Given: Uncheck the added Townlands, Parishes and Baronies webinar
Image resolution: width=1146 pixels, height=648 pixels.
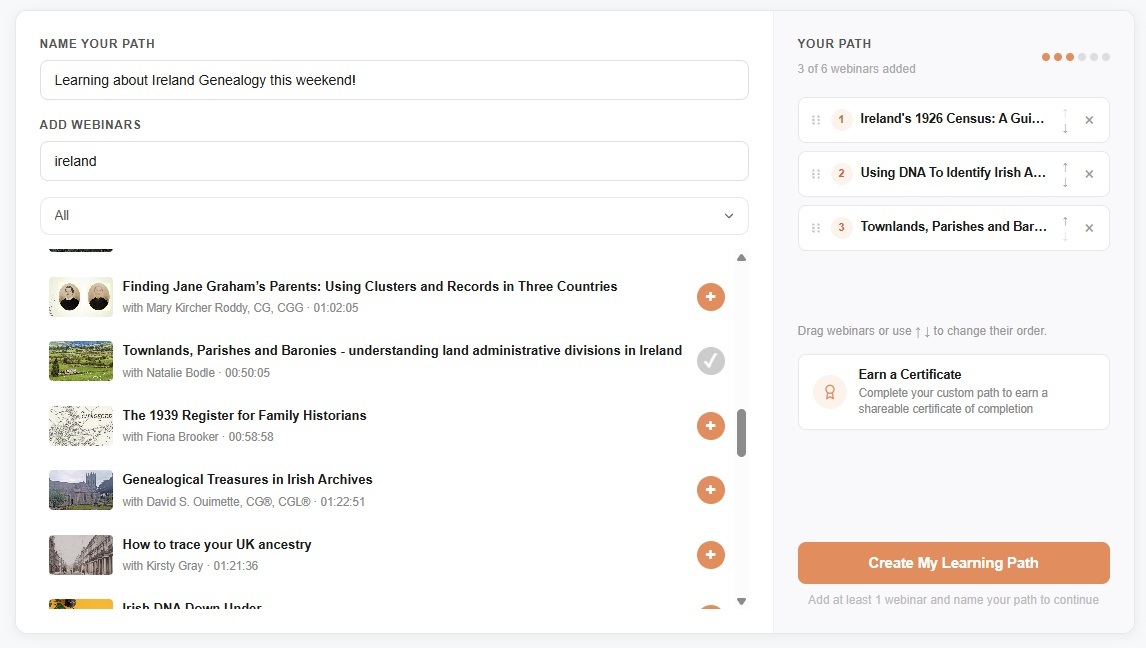Looking at the screenshot, I should coord(710,361).
